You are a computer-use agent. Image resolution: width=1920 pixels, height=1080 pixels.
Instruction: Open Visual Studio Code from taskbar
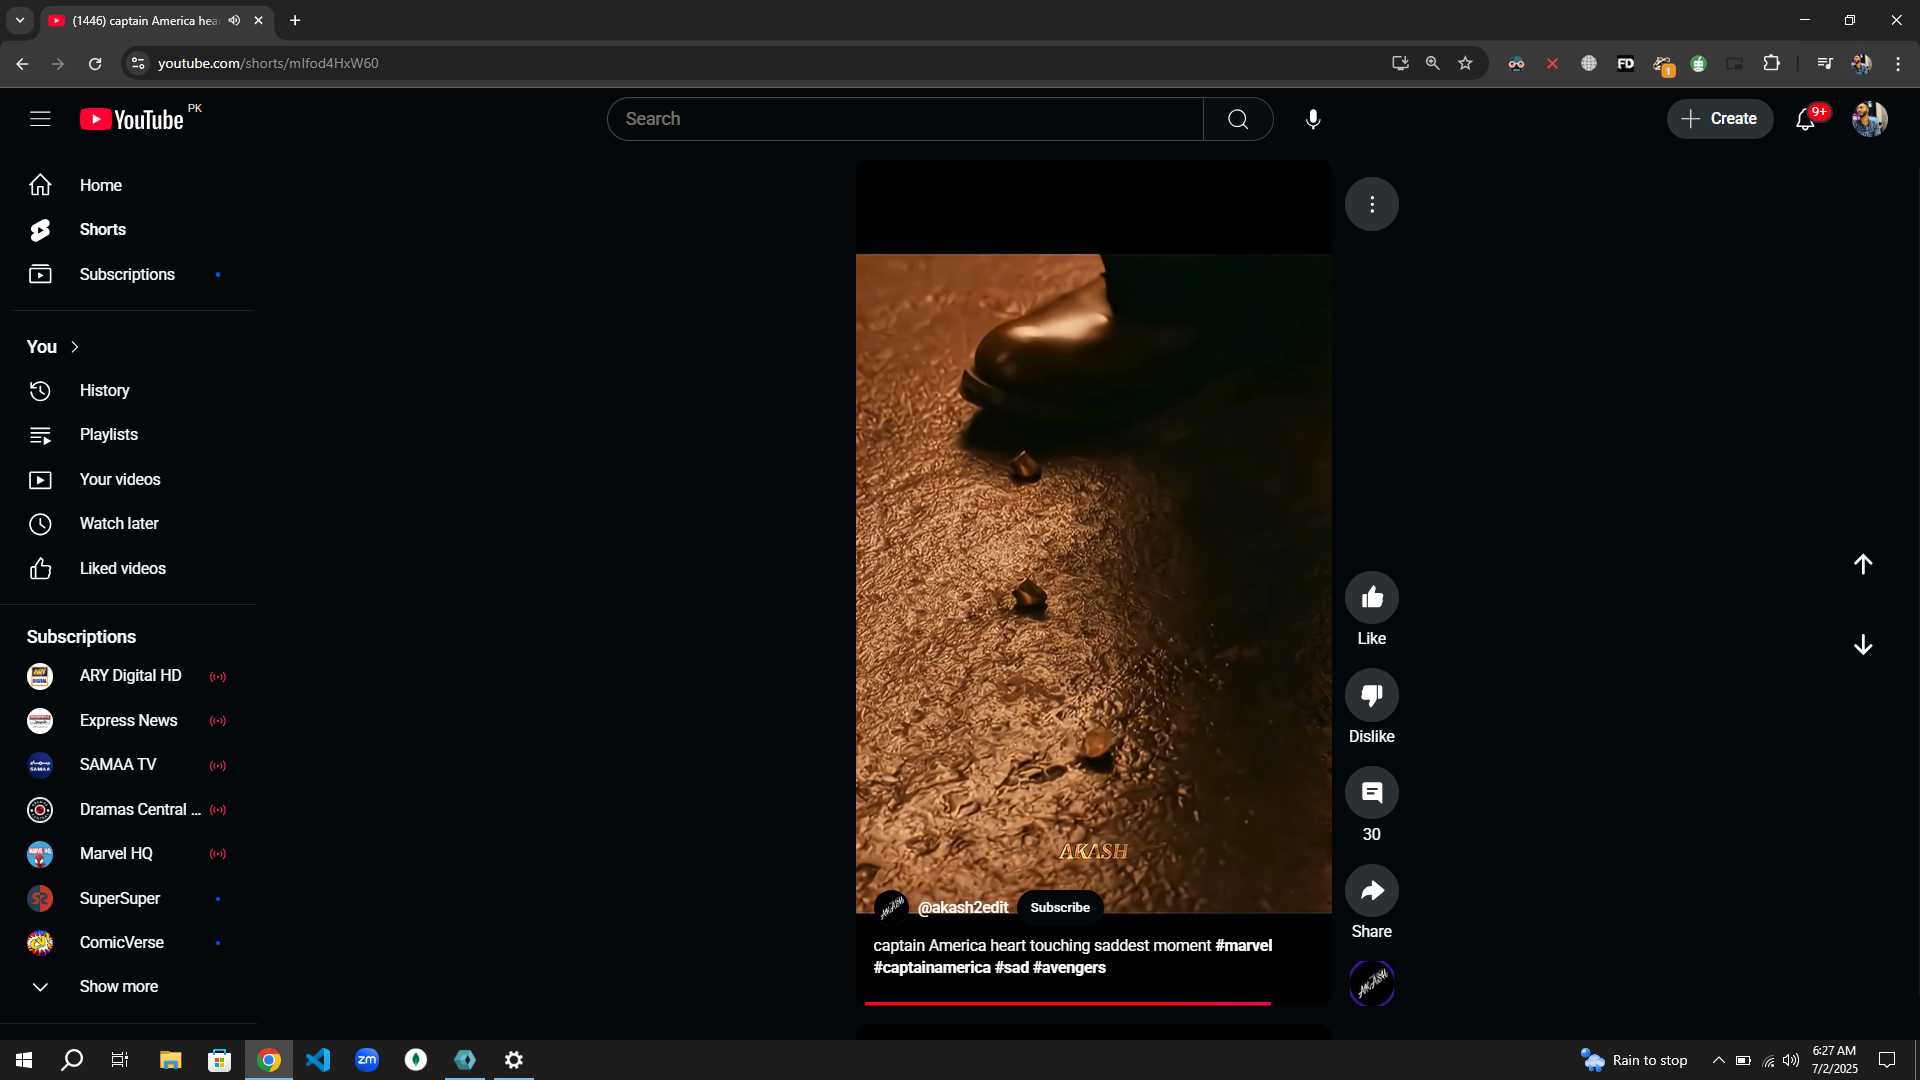318,1060
